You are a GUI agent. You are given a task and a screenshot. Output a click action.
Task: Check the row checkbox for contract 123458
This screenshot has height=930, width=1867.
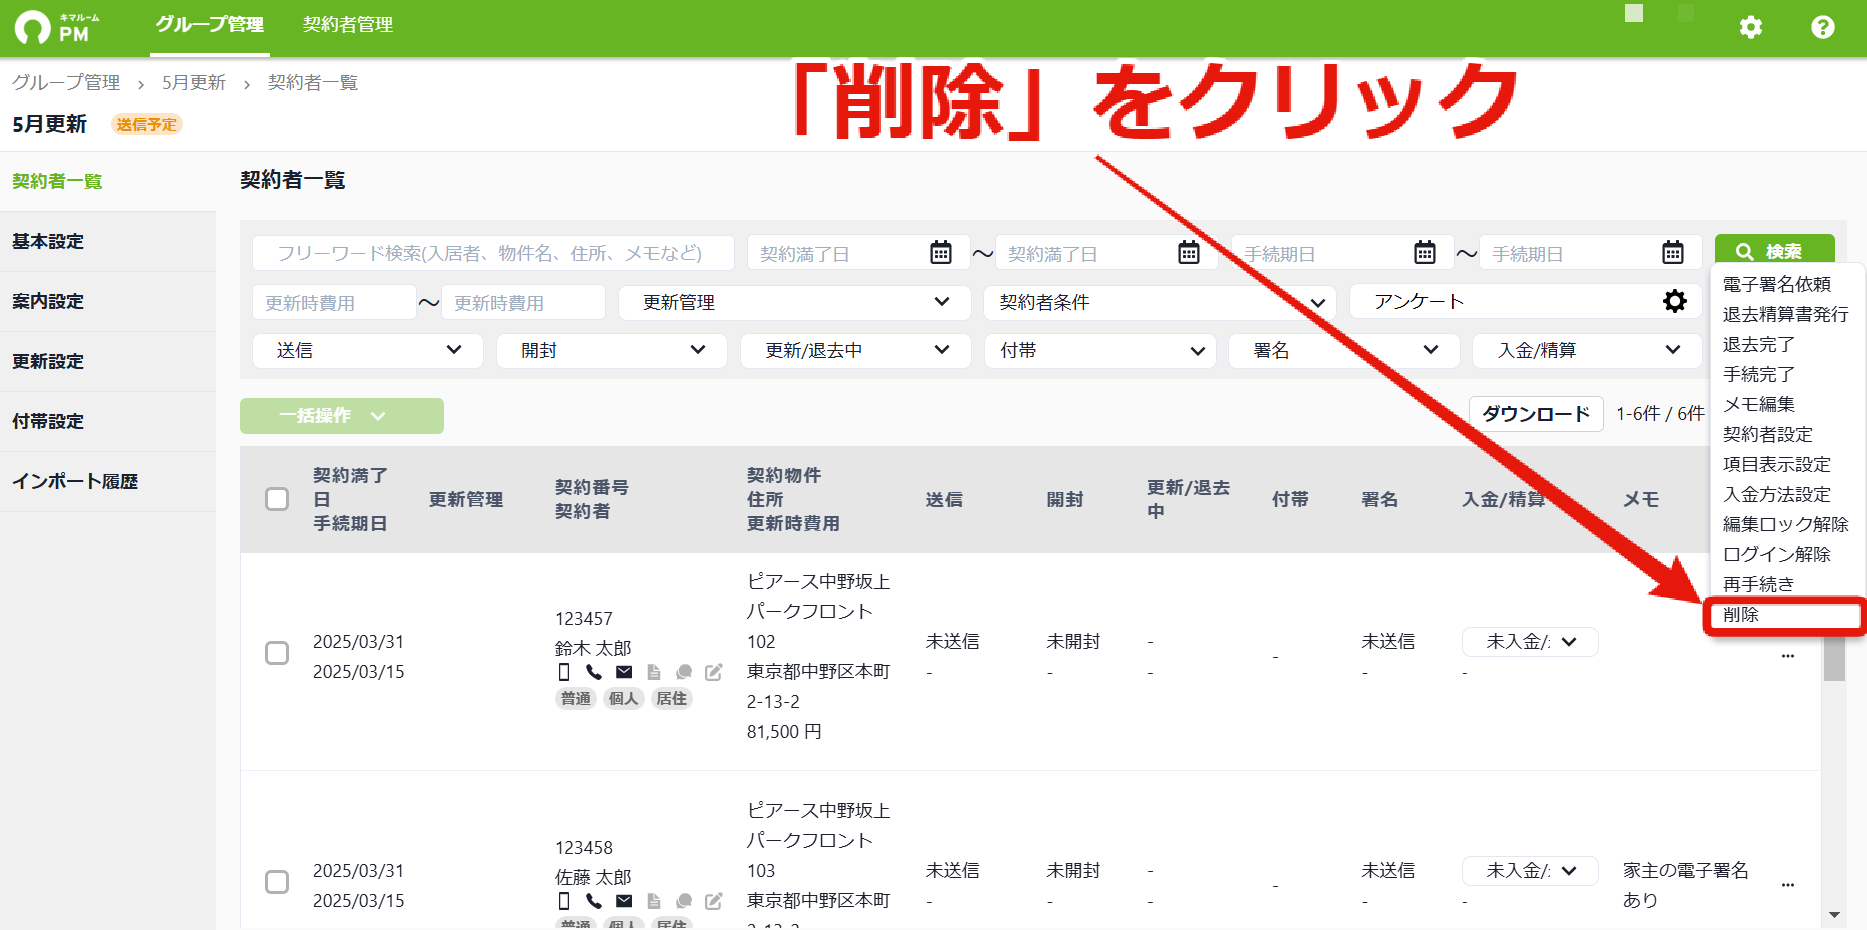point(277,882)
